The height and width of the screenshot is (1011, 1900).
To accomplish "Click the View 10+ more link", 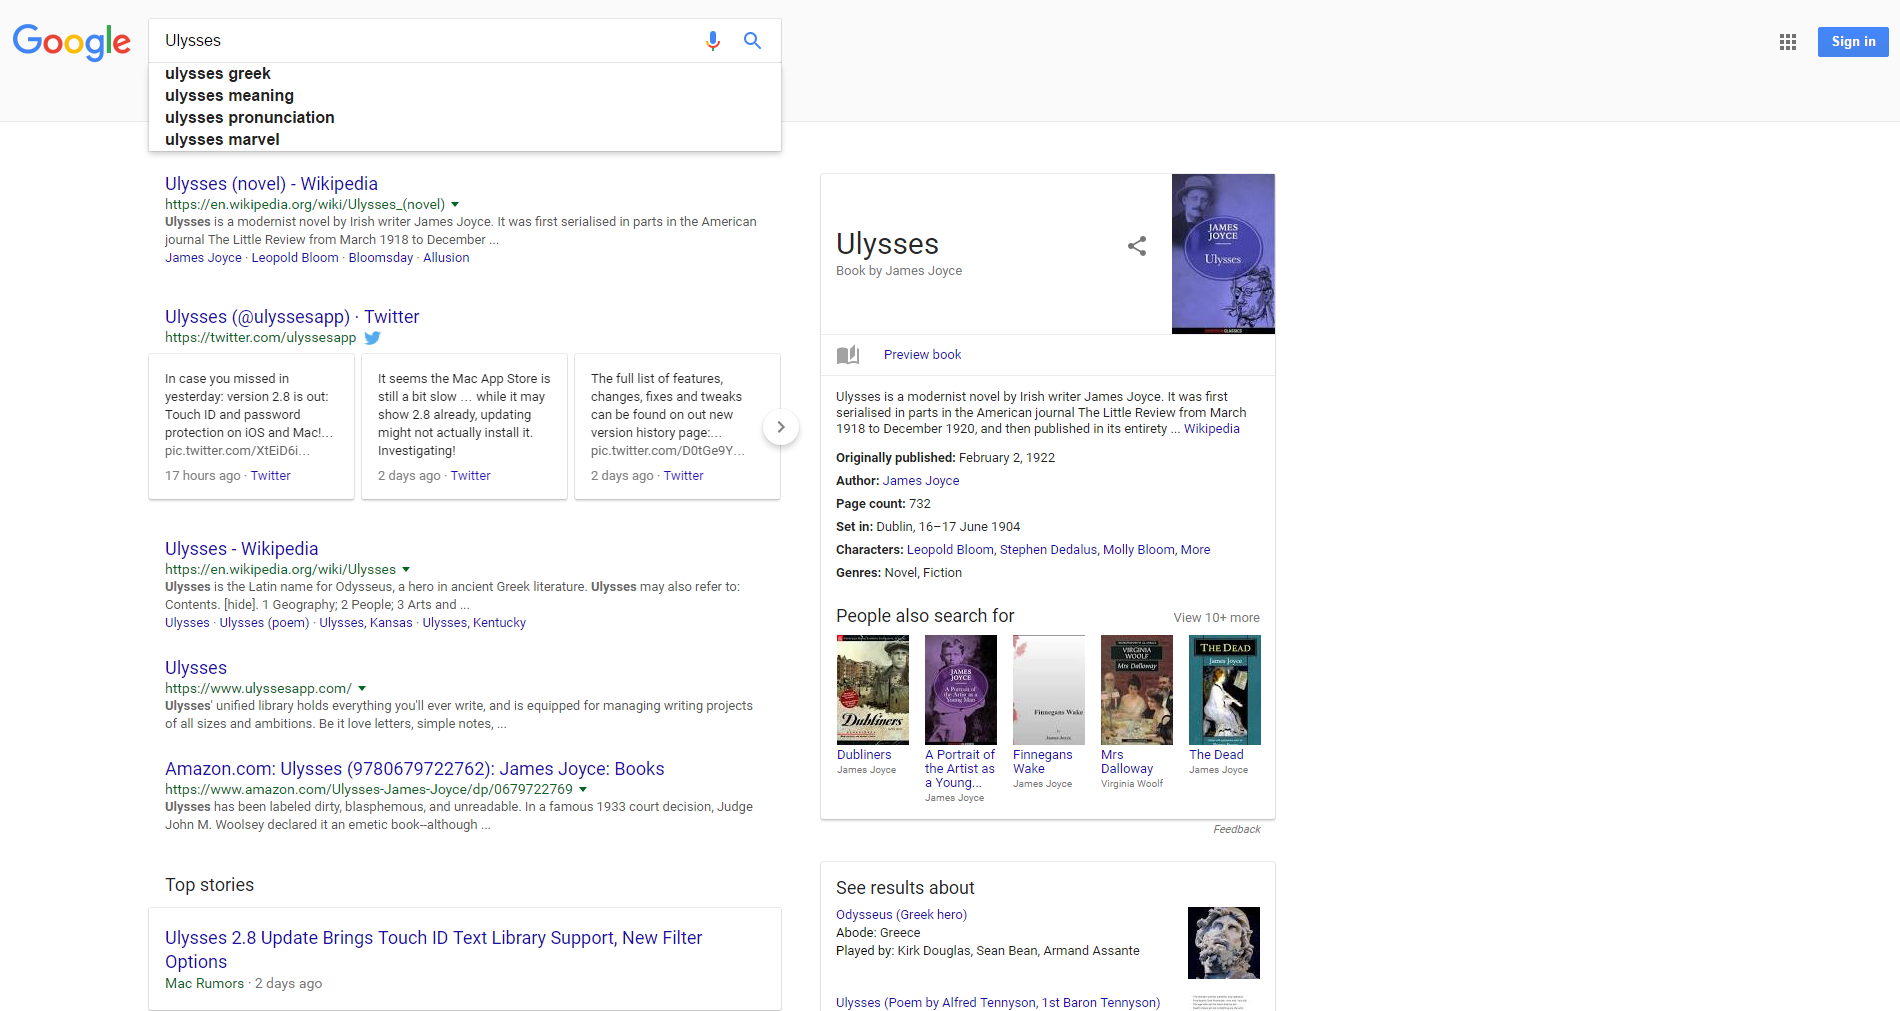I will pos(1216,618).
